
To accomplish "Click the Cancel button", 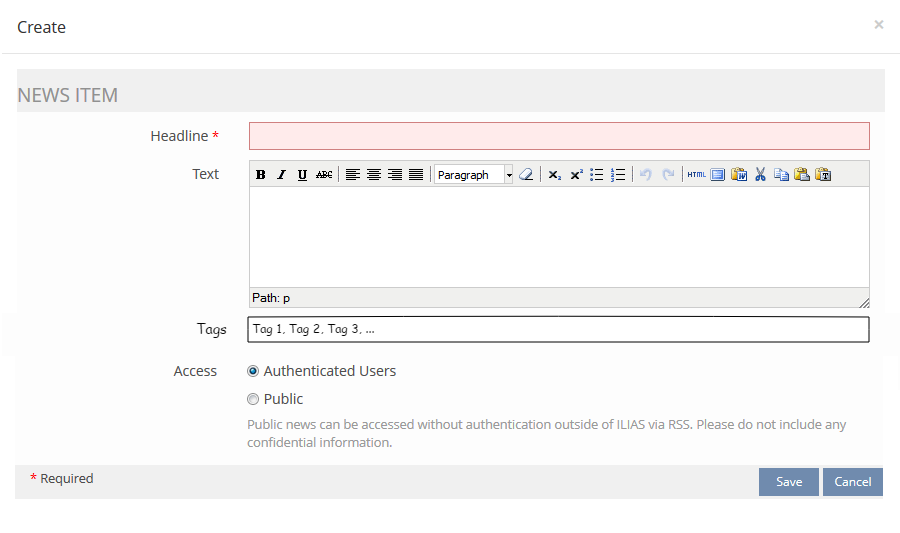I will [853, 482].
